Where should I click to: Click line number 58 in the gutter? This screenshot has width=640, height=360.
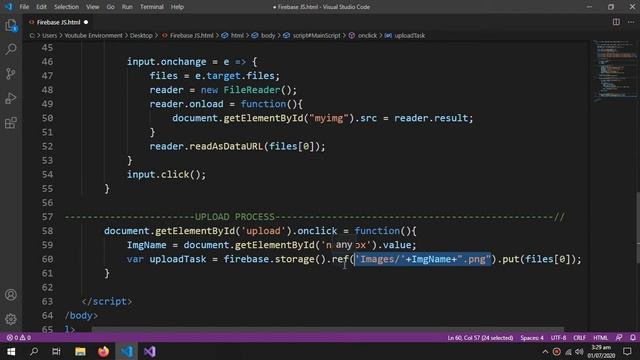click(x=47, y=231)
